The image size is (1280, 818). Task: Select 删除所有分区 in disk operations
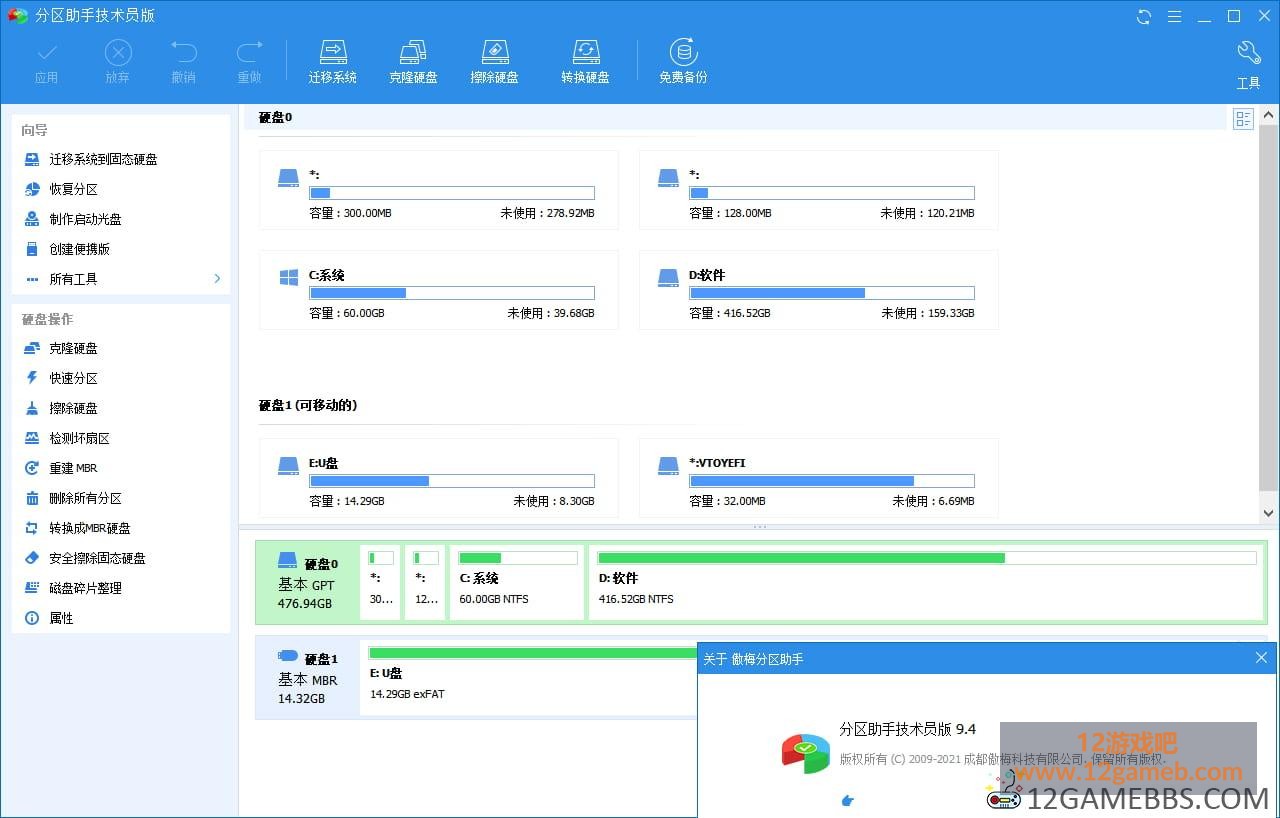pos(86,498)
